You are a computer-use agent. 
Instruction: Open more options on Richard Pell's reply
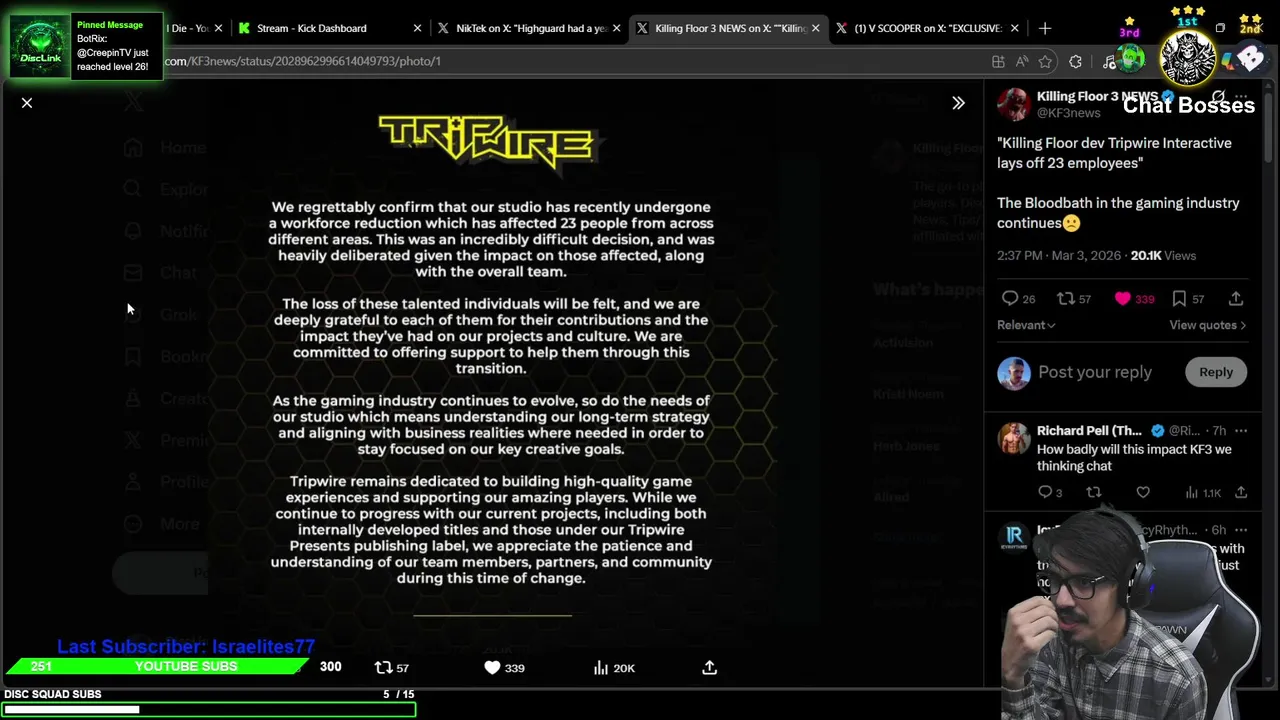click(x=1241, y=431)
